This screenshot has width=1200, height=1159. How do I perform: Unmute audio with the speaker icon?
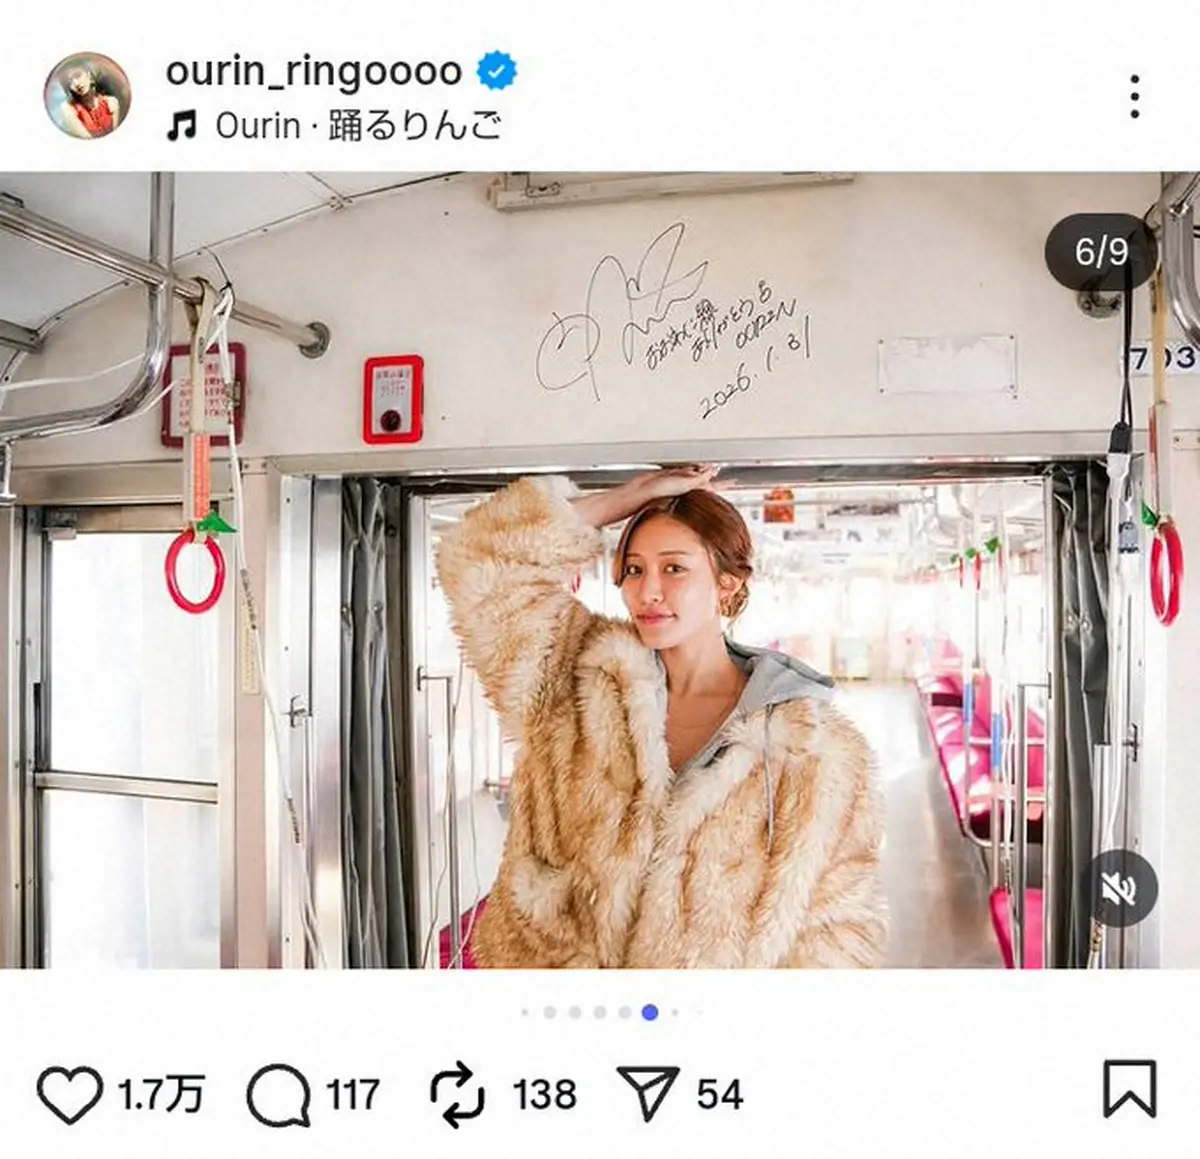click(1119, 889)
